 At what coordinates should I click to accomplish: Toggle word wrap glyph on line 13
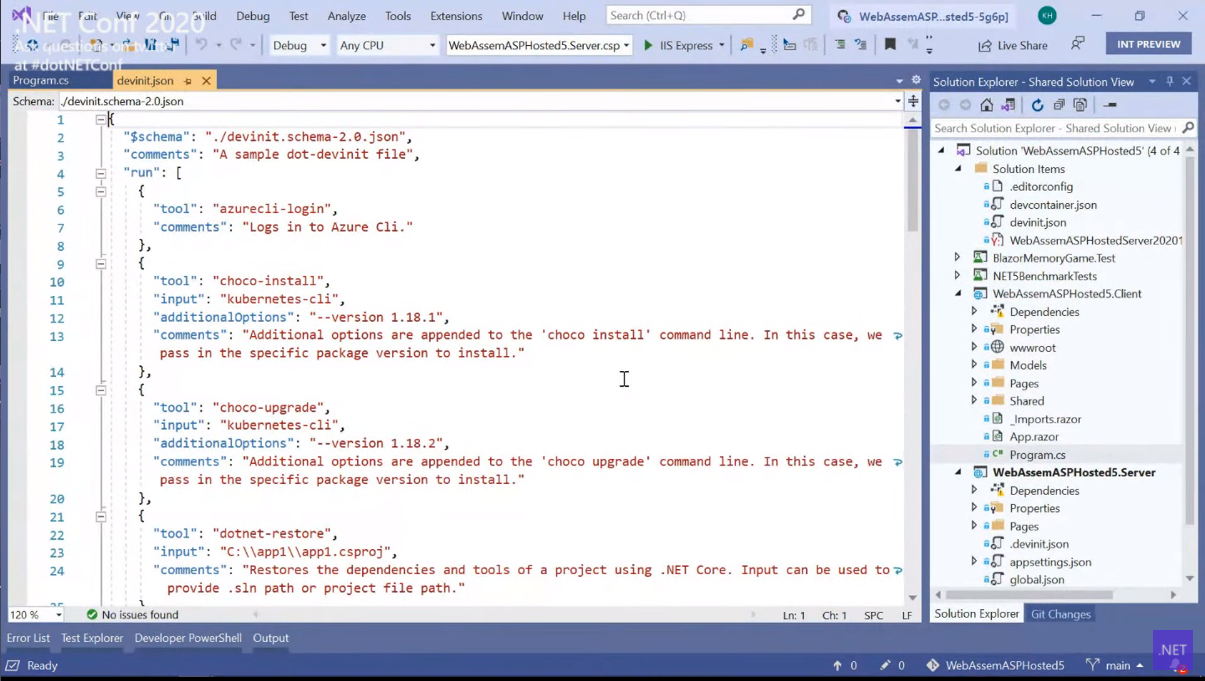pos(897,336)
